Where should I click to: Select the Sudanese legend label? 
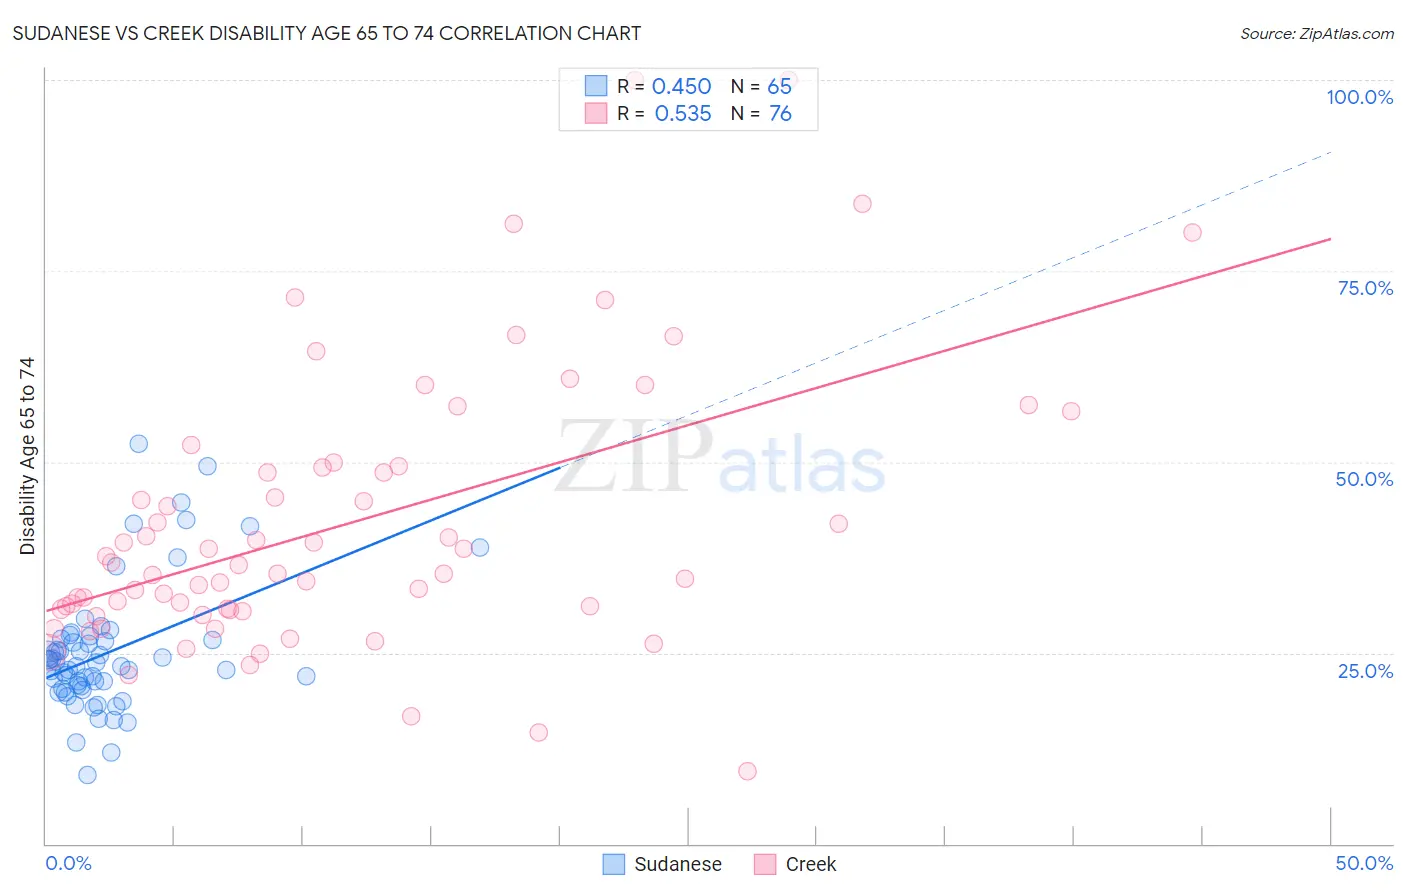coord(678,864)
